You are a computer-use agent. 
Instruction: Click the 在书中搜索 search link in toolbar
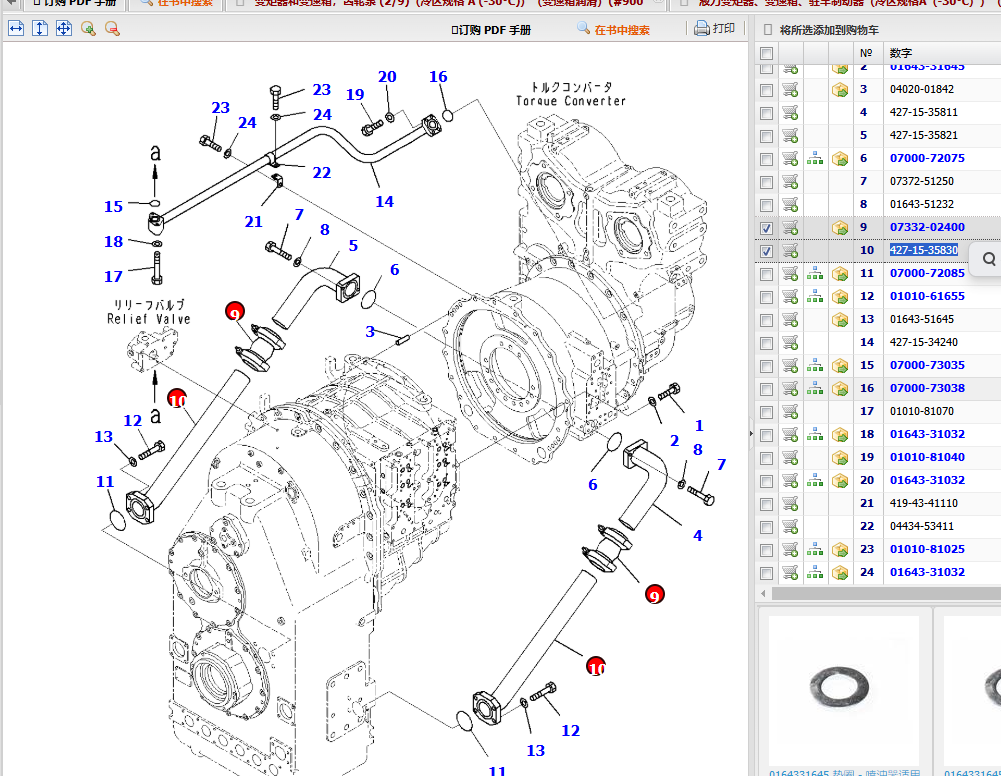(x=613, y=30)
